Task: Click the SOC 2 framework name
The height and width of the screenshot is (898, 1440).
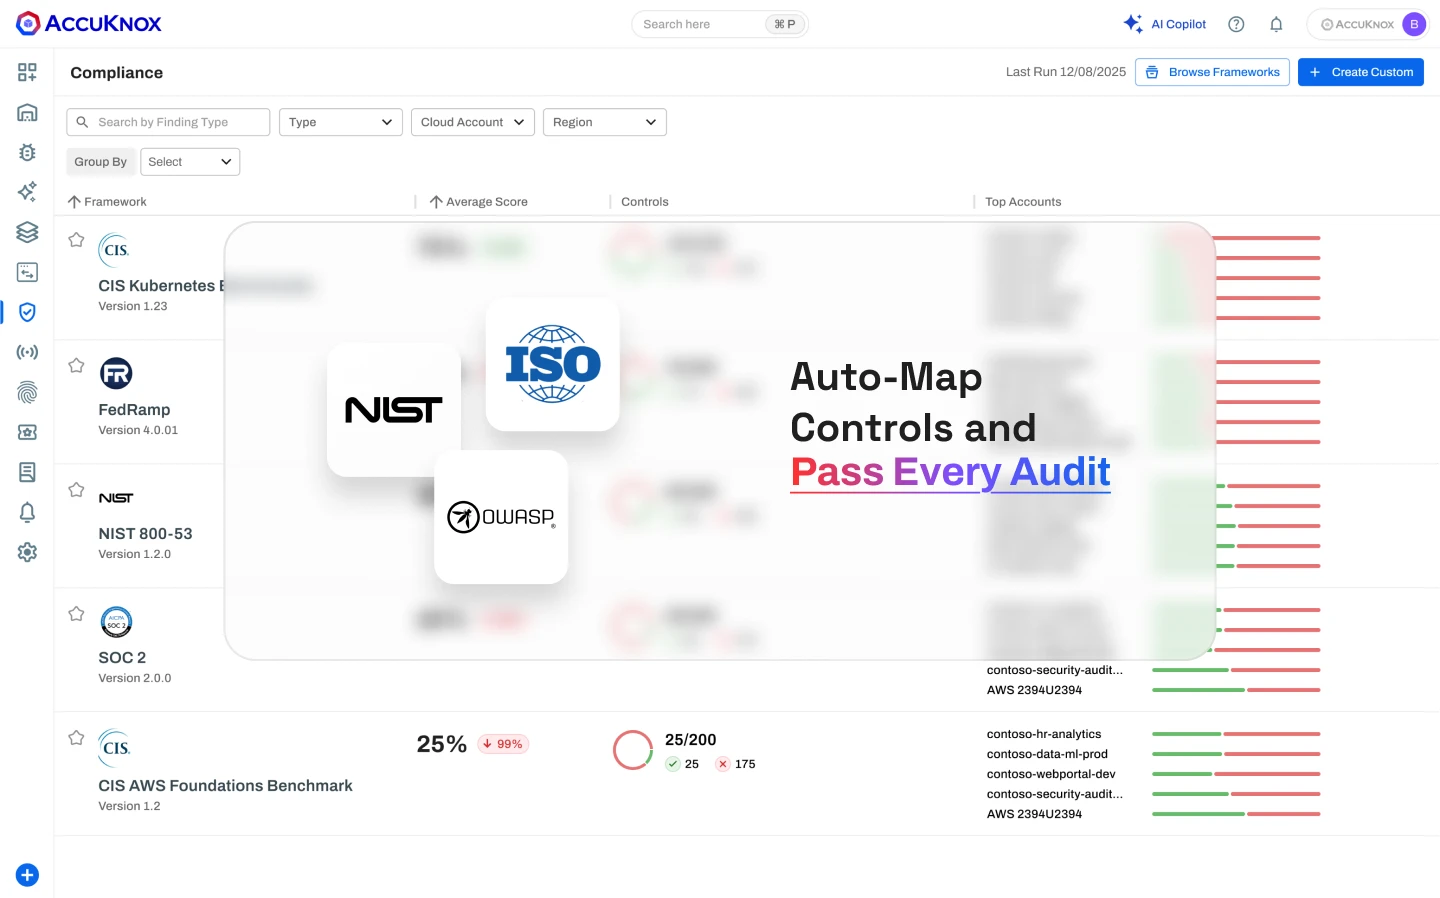Action: [x=122, y=658]
